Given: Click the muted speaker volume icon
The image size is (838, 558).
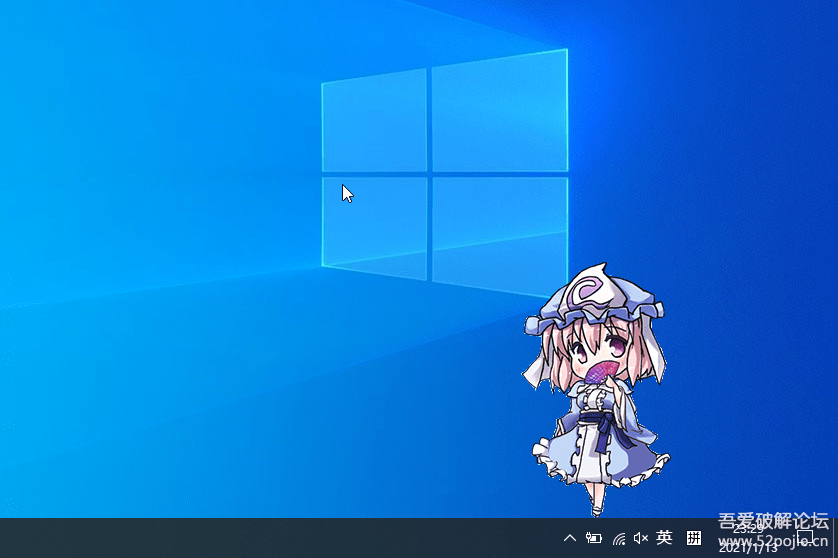Looking at the screenshot, I should tap(641, 538).
